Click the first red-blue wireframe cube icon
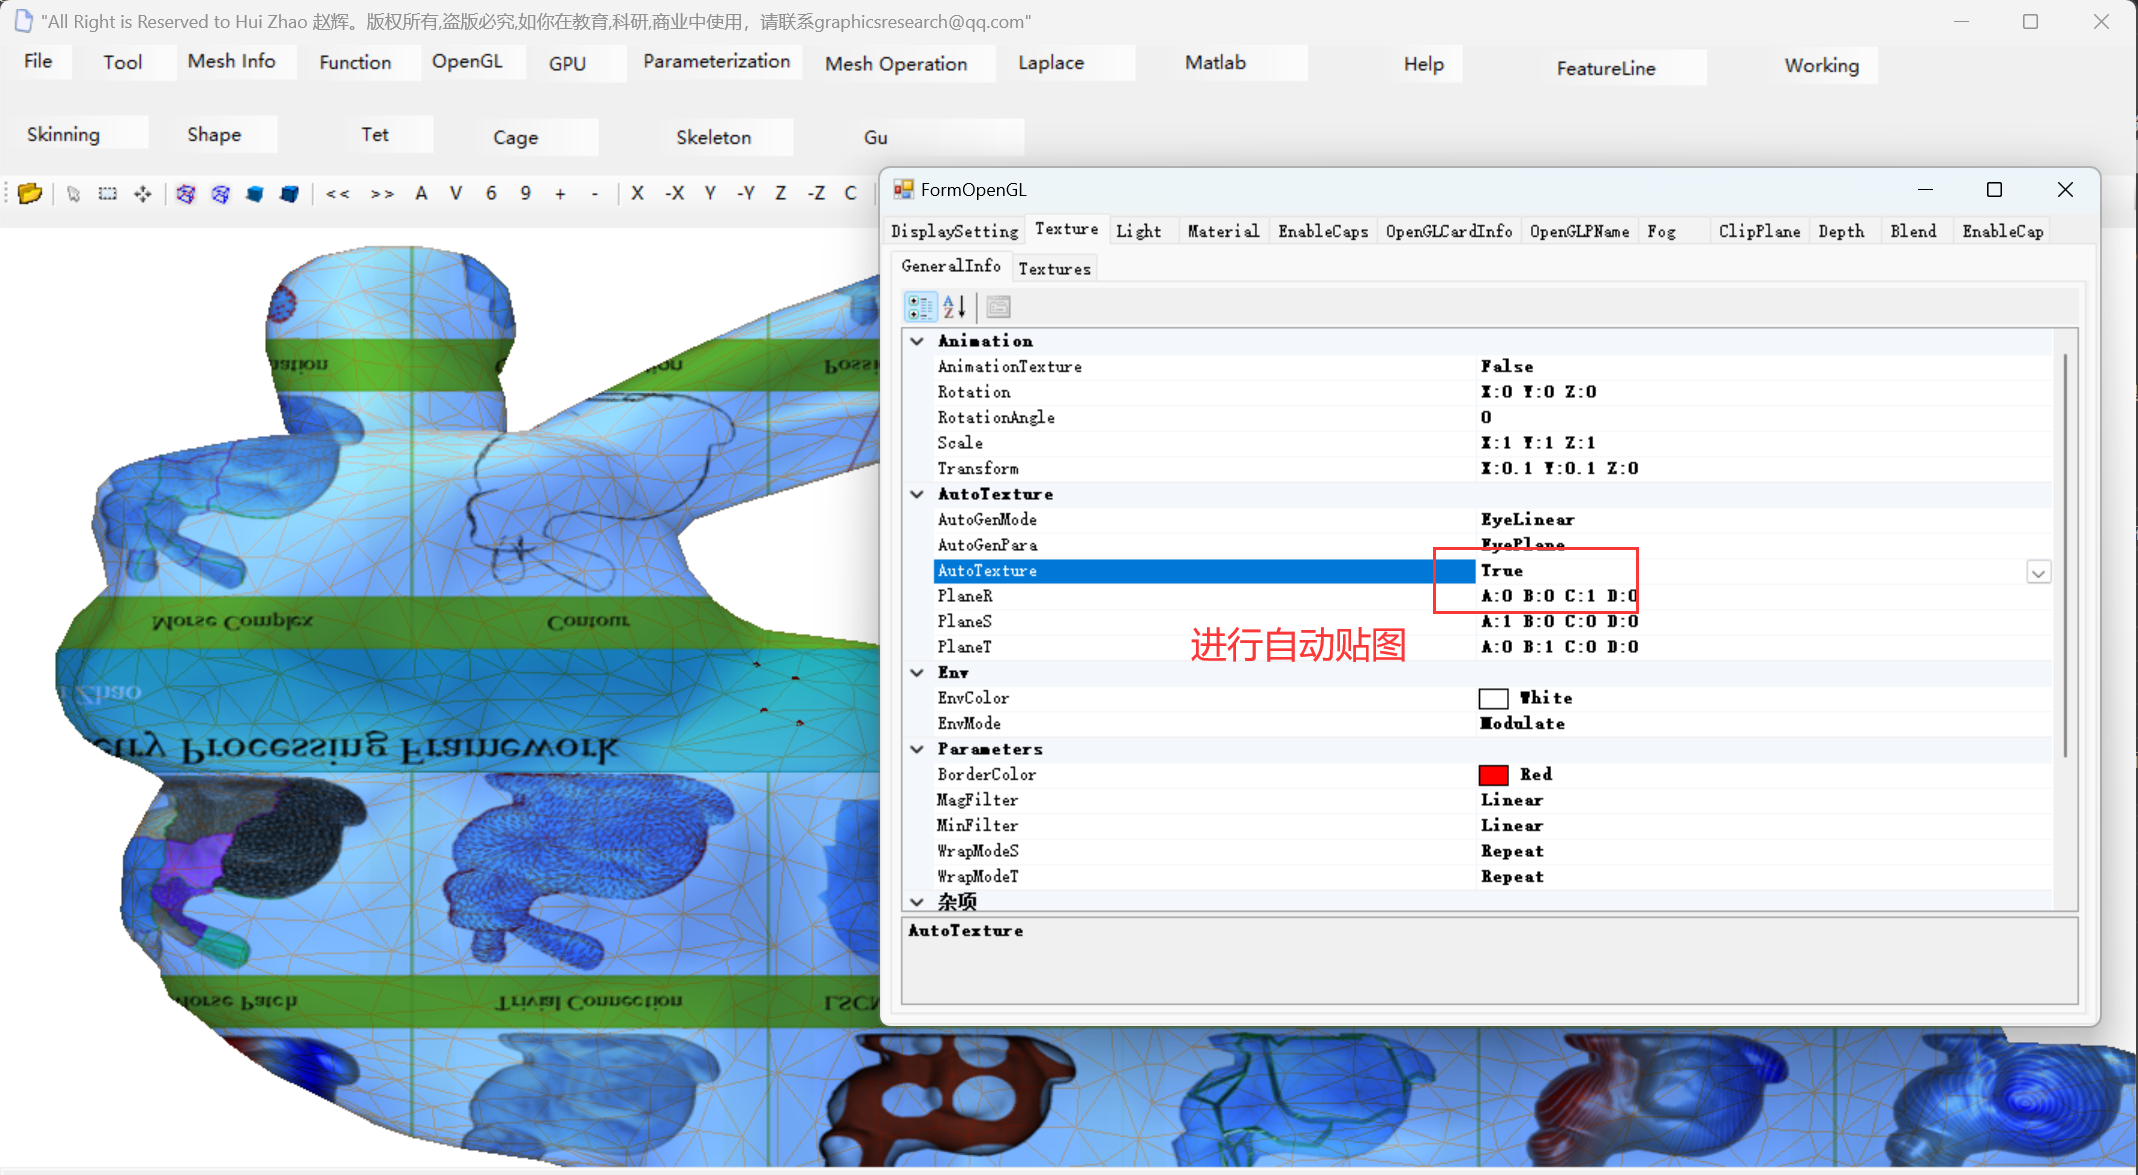Image resolution: width=2138 pixels, height=1175 pixels. pos(185,193)
